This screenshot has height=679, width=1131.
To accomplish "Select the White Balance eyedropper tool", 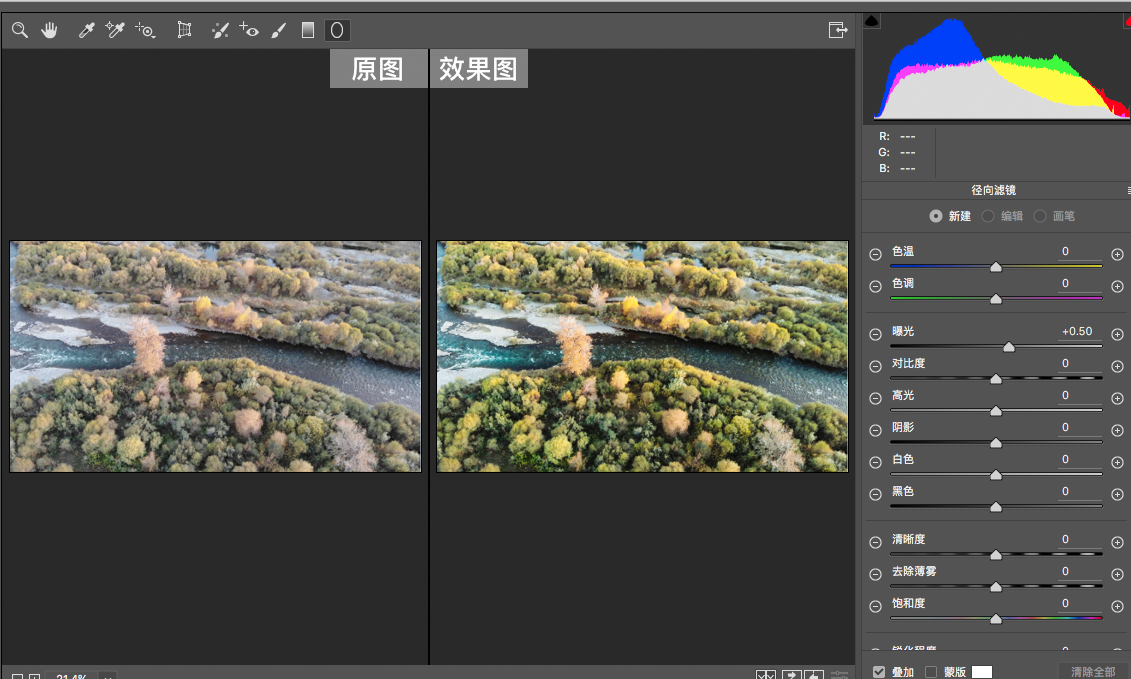I will coord(87,31).
